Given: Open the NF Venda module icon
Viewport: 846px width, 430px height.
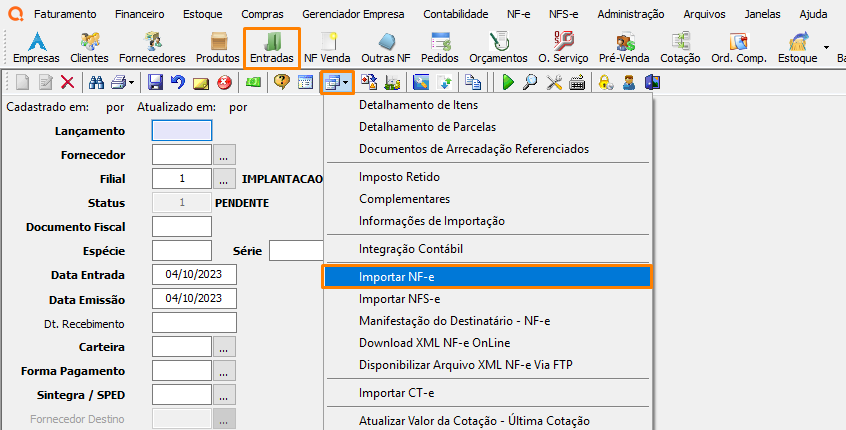Looking at the screenshot, I should tap(327, 47).
